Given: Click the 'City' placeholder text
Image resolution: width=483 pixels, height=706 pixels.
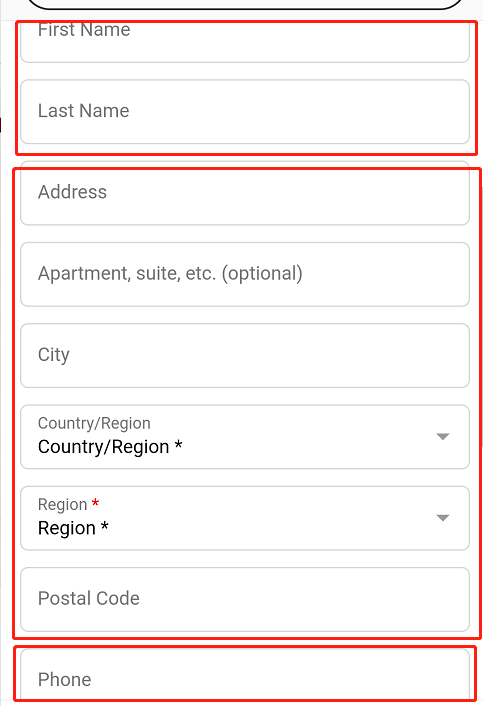Looking at the screenshot, I should pos(54,355).
